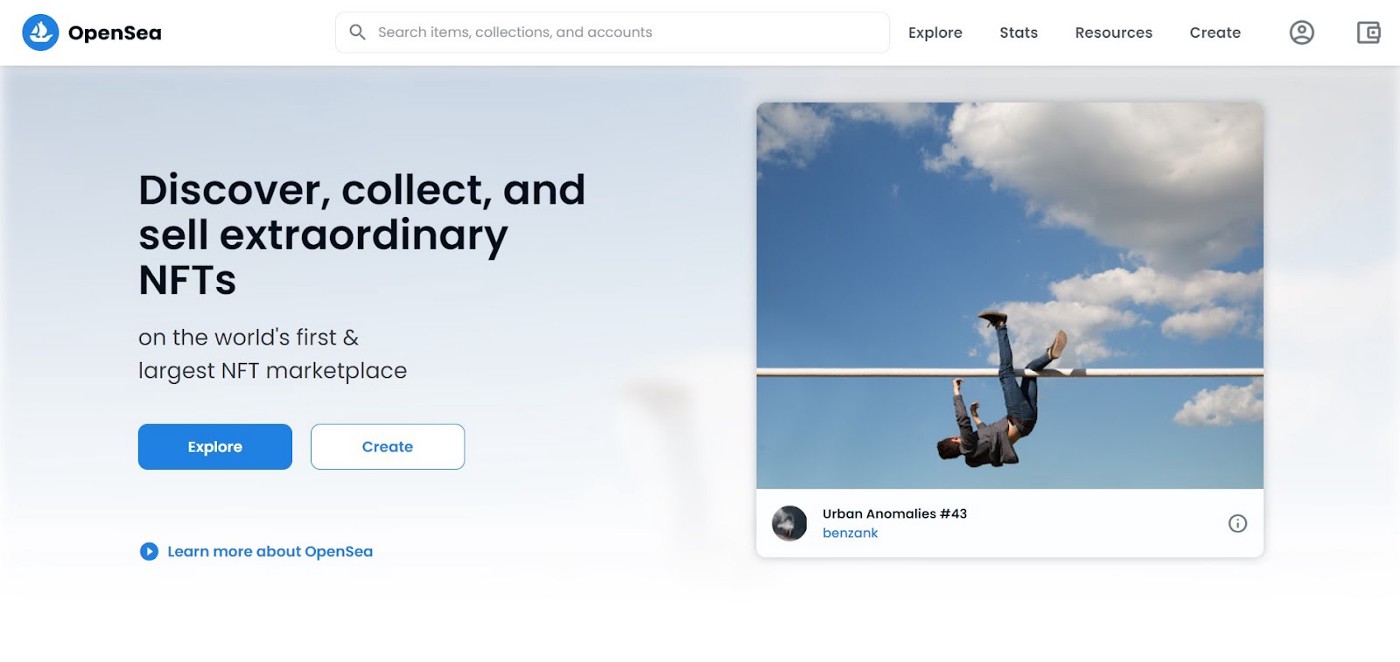Click the OpenSea ship logo icon
Viewport: 1400px width, 662px height.
(x=41, y=33)
